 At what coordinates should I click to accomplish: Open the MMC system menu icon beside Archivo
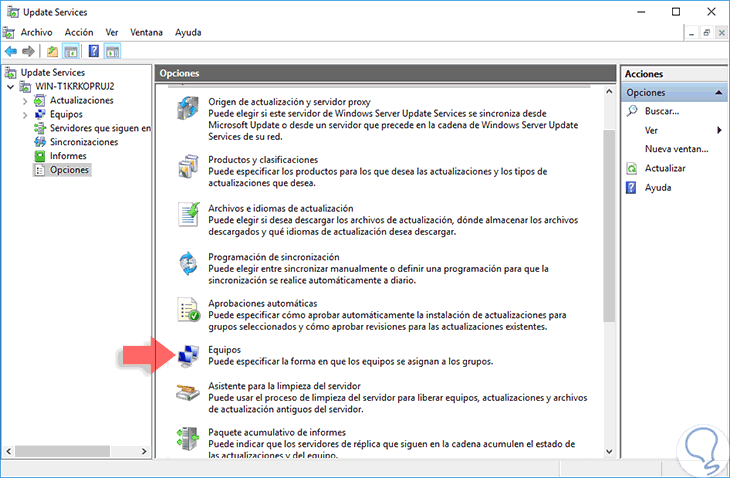point(8,33)
